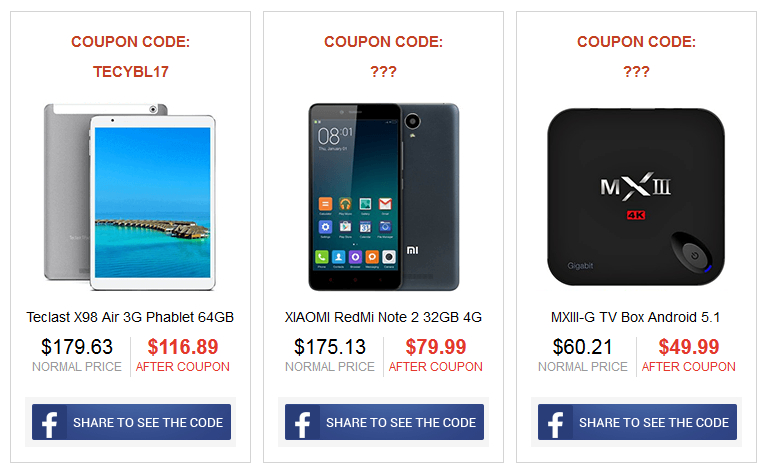Click XIAOMI RedMi Note 2 32GB 4G title

pyautogui.click(x=383, y=318)
